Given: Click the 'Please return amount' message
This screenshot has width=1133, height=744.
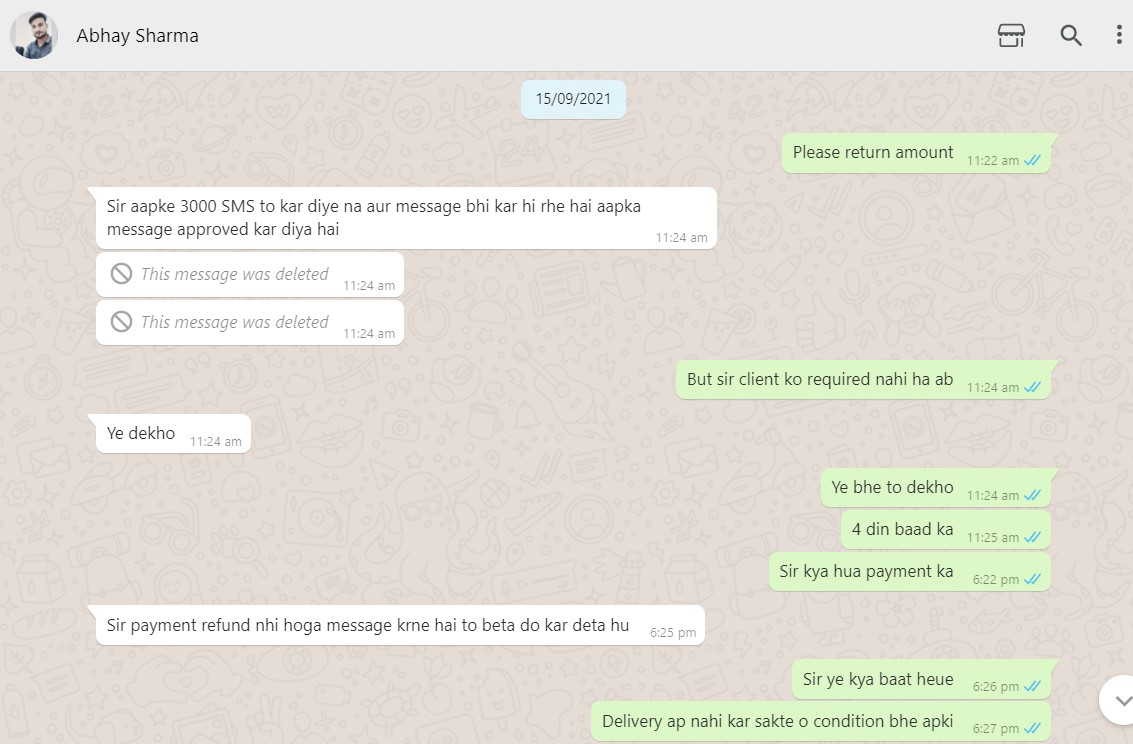Looking at the screenshot, I should 916,153.
